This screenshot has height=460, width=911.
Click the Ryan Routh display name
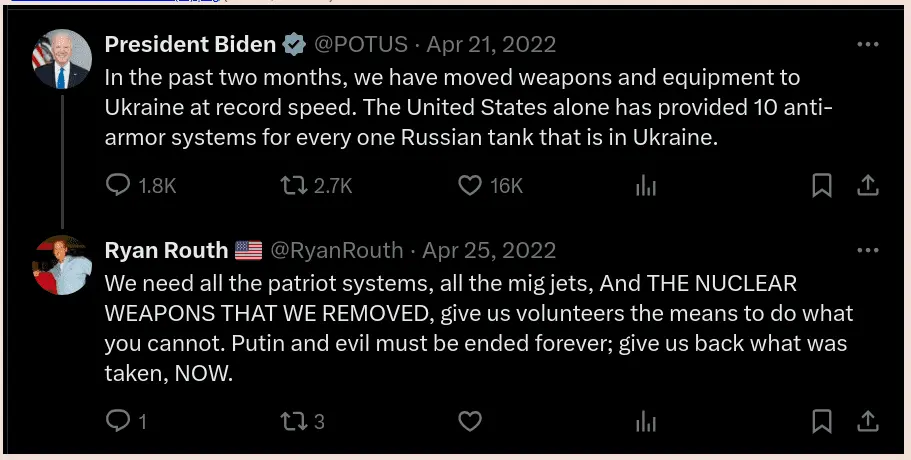(x=166, y=250)
